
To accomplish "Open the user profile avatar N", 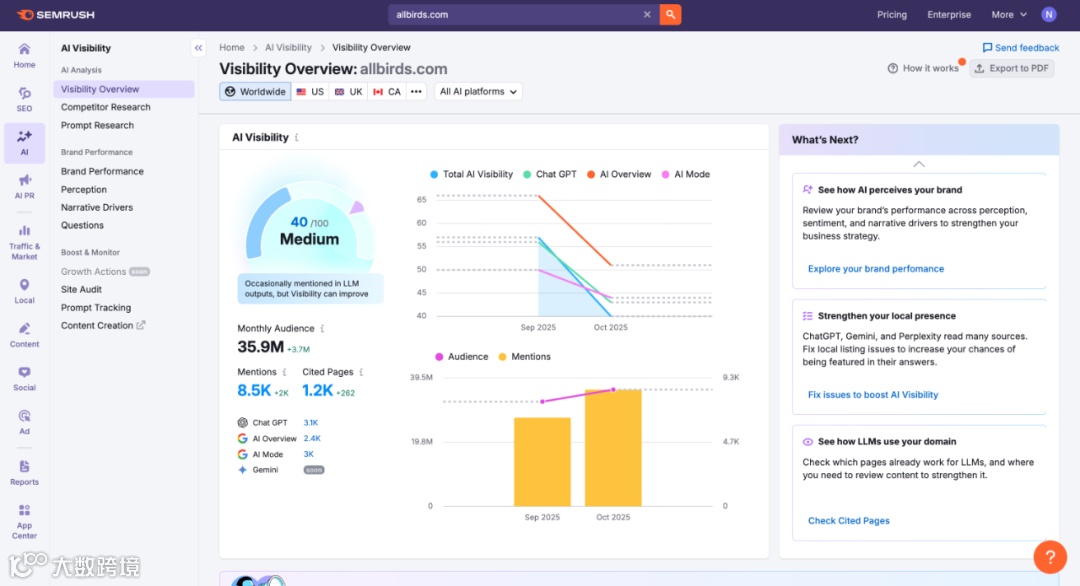I will click(1048, 14).
